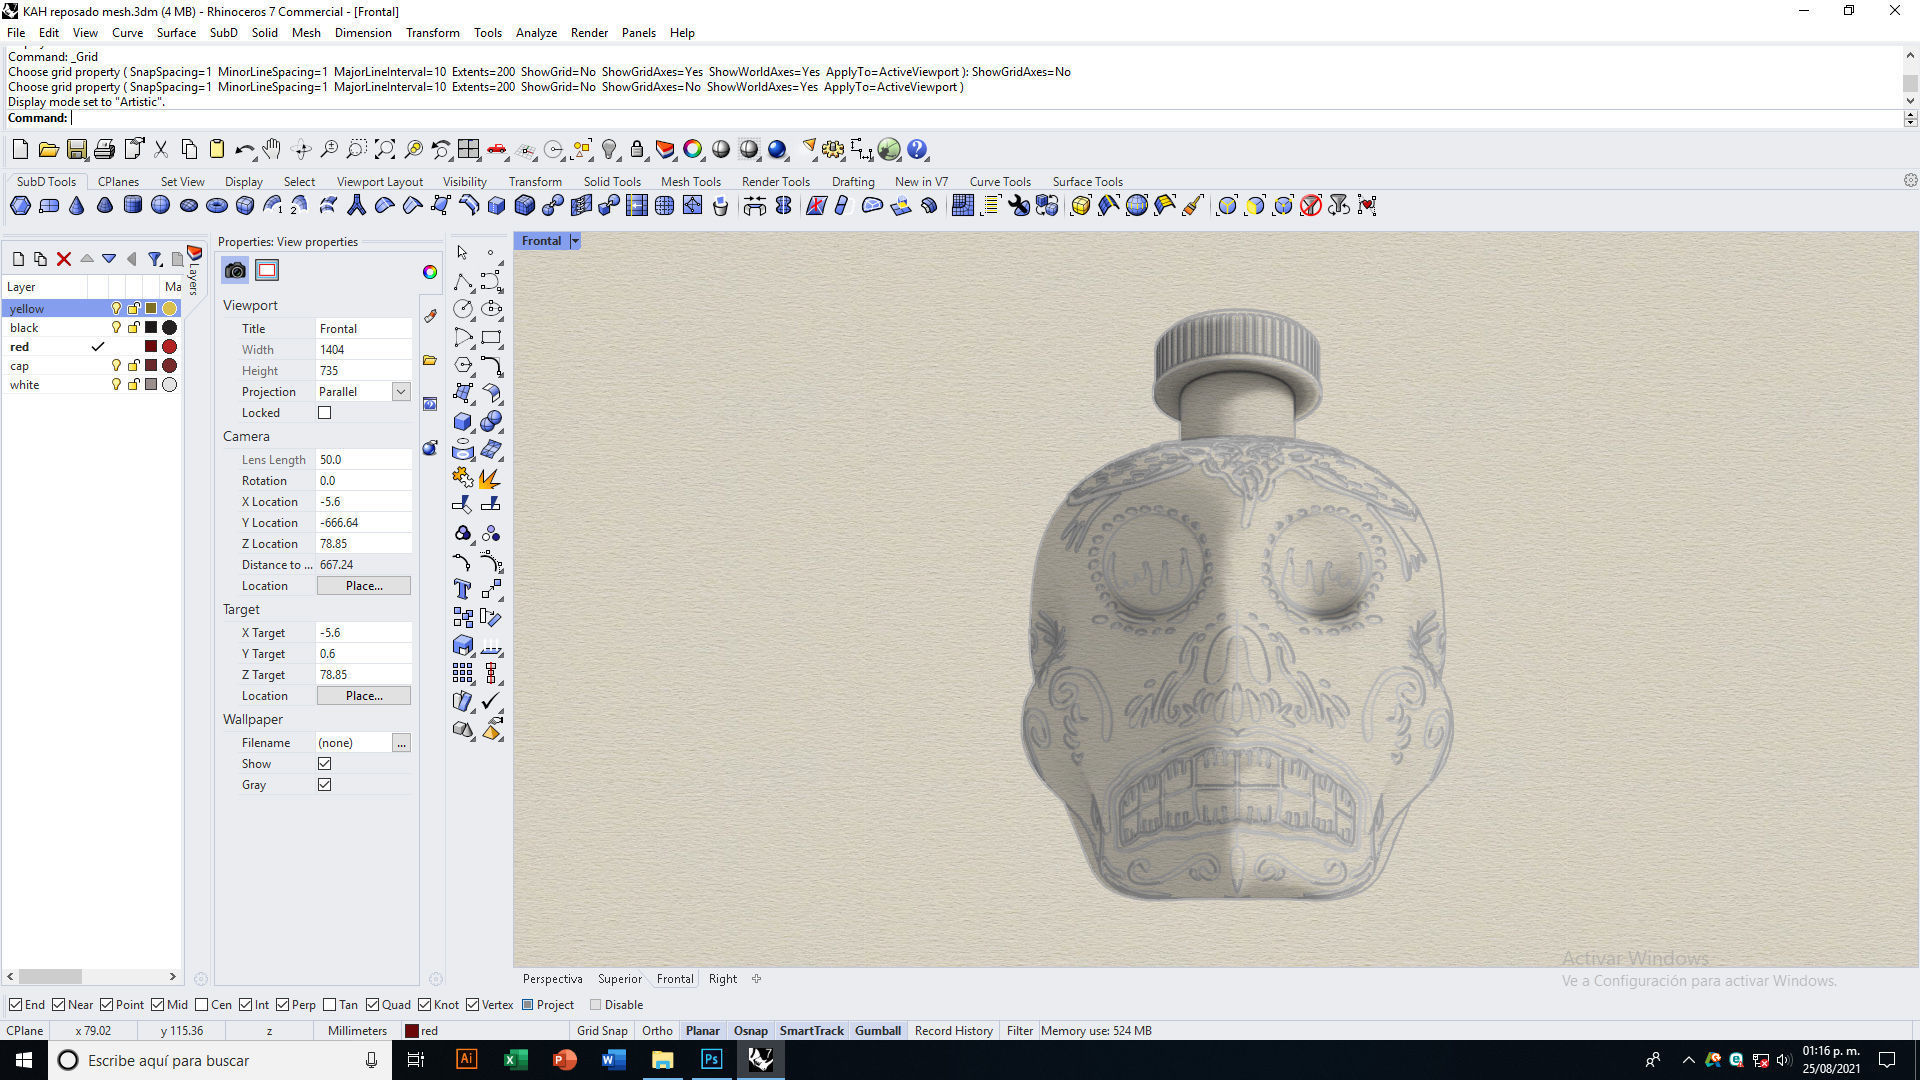The height and width of the screenshot is (1080, 1920).
Task: Toggle the End osnap checkbox
Action: click(x=15, y=1005)
